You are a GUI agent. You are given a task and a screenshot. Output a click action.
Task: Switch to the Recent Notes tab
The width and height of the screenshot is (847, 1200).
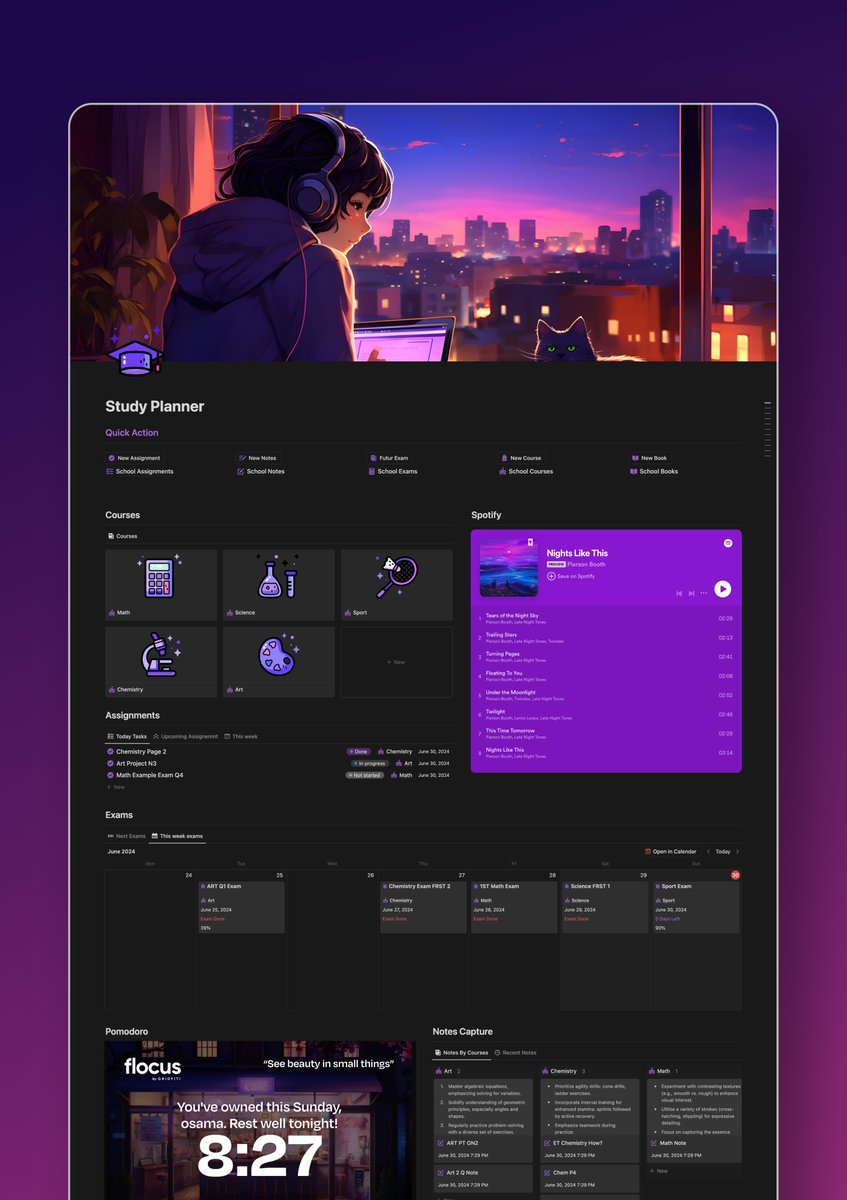[516, 1053]
